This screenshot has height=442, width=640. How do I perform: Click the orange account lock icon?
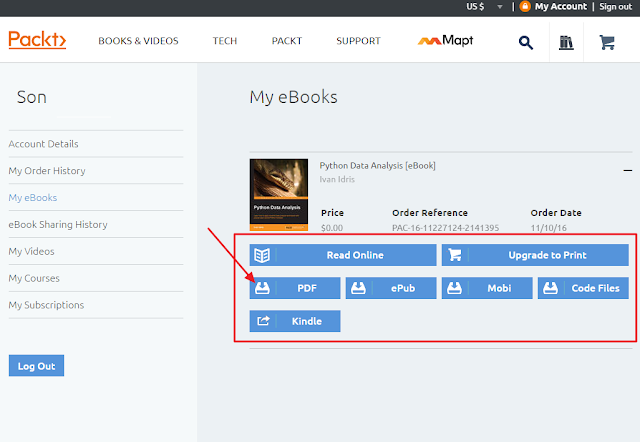point(525,7)
